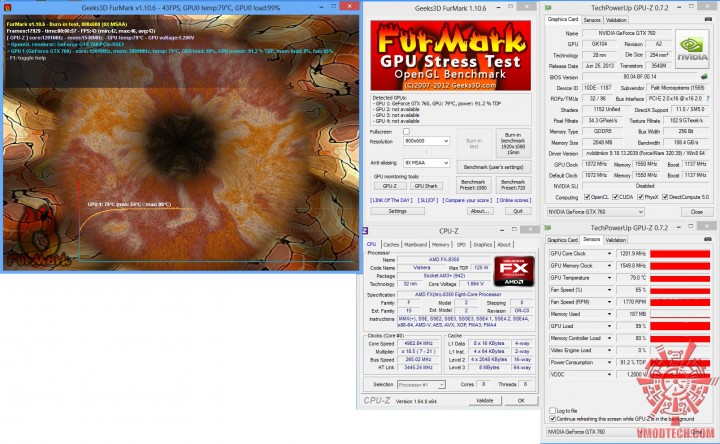Switch to the SPD tab in CPU-Z
Screen dimensions: 720x444
point(461,244)
